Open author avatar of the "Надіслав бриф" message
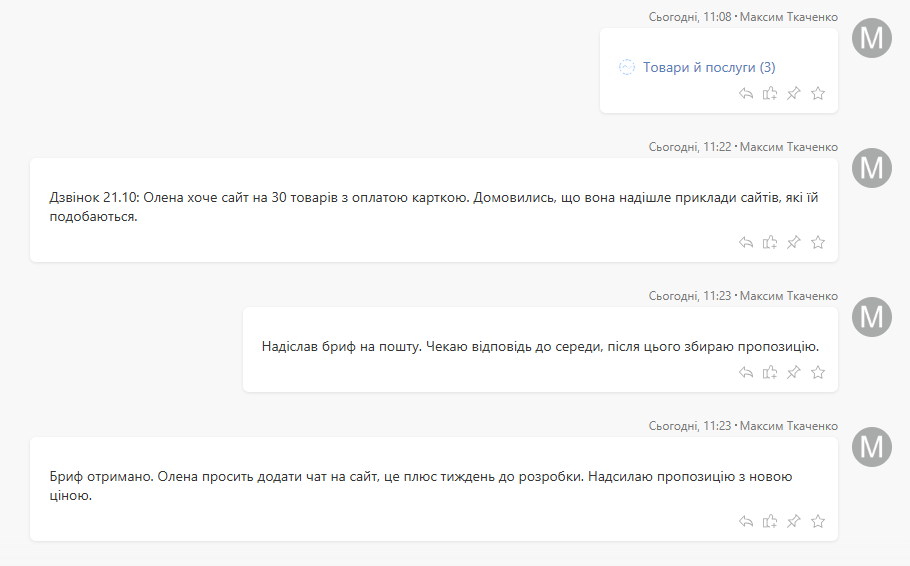910x566 pixels. tap(872, 318)
